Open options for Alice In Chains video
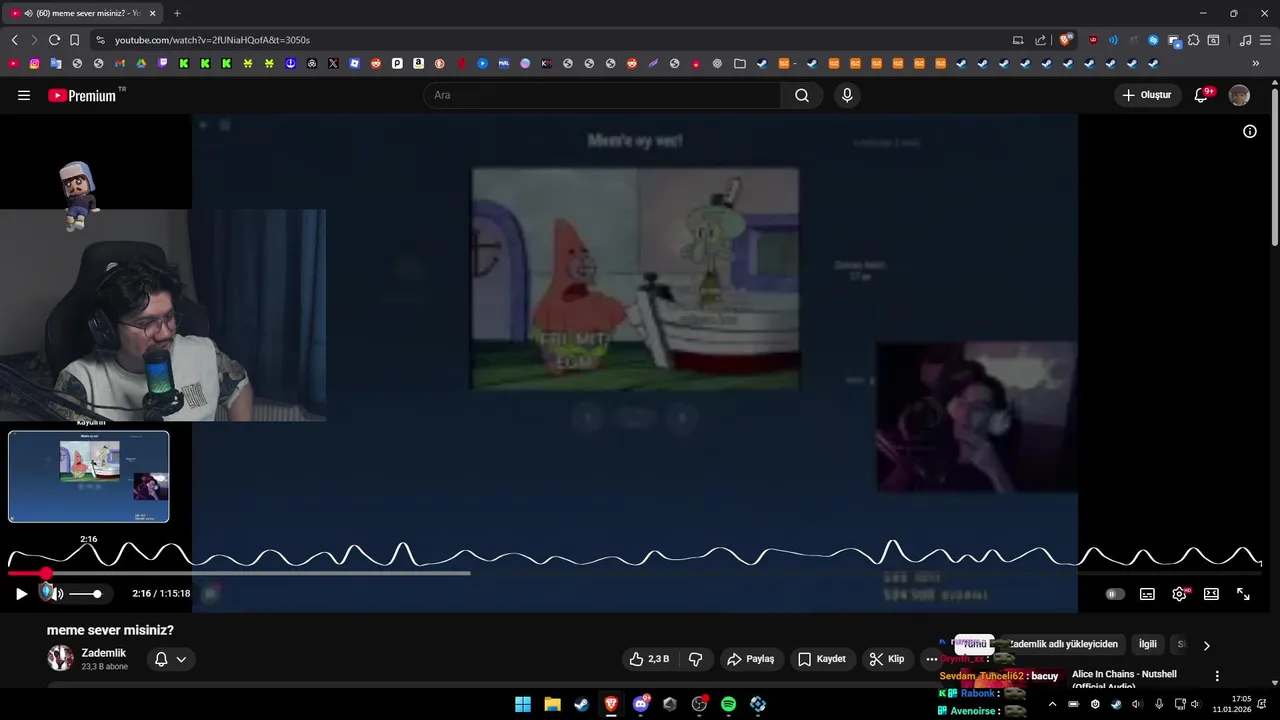The height and width of the screenshot is (720, 1280). (x=1217, y=676)
